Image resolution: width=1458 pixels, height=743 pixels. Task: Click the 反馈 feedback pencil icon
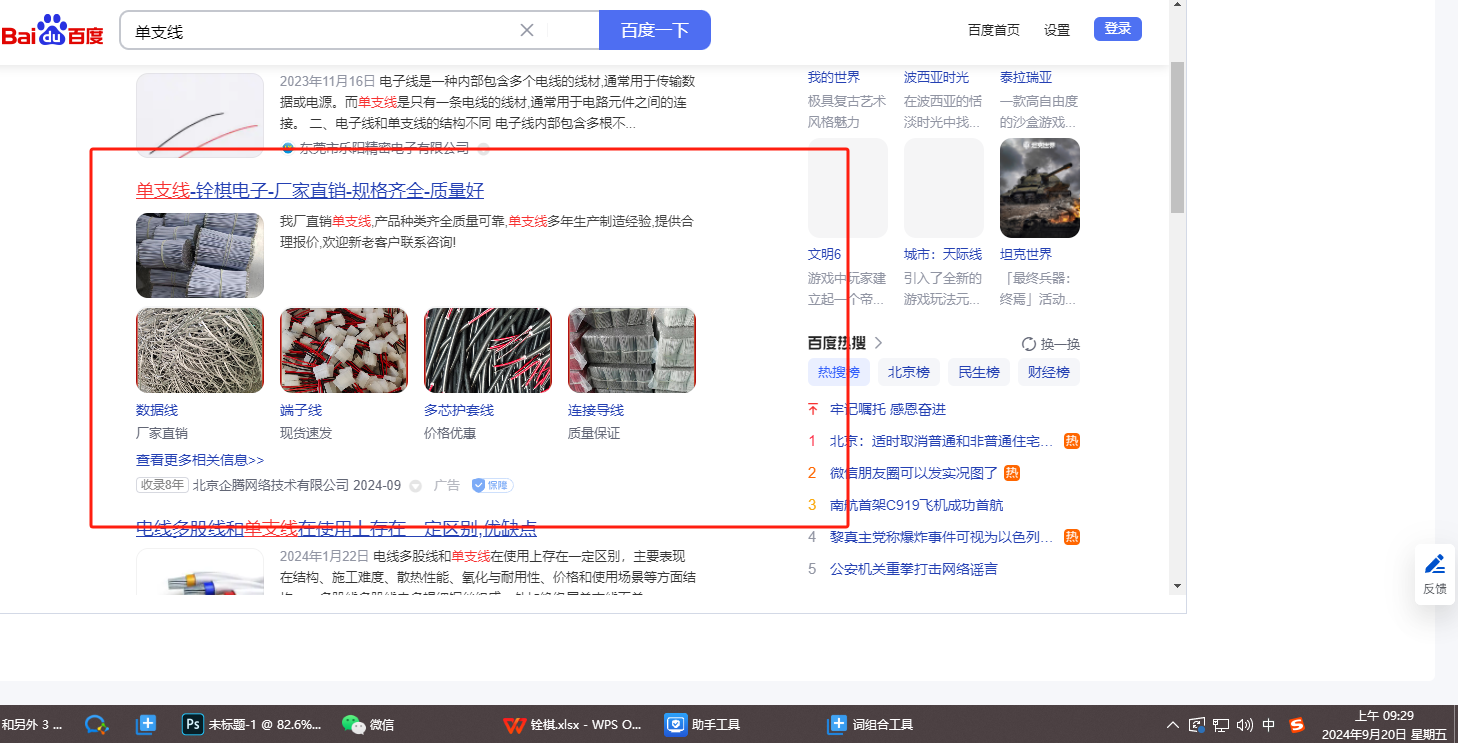[1435, 564]
